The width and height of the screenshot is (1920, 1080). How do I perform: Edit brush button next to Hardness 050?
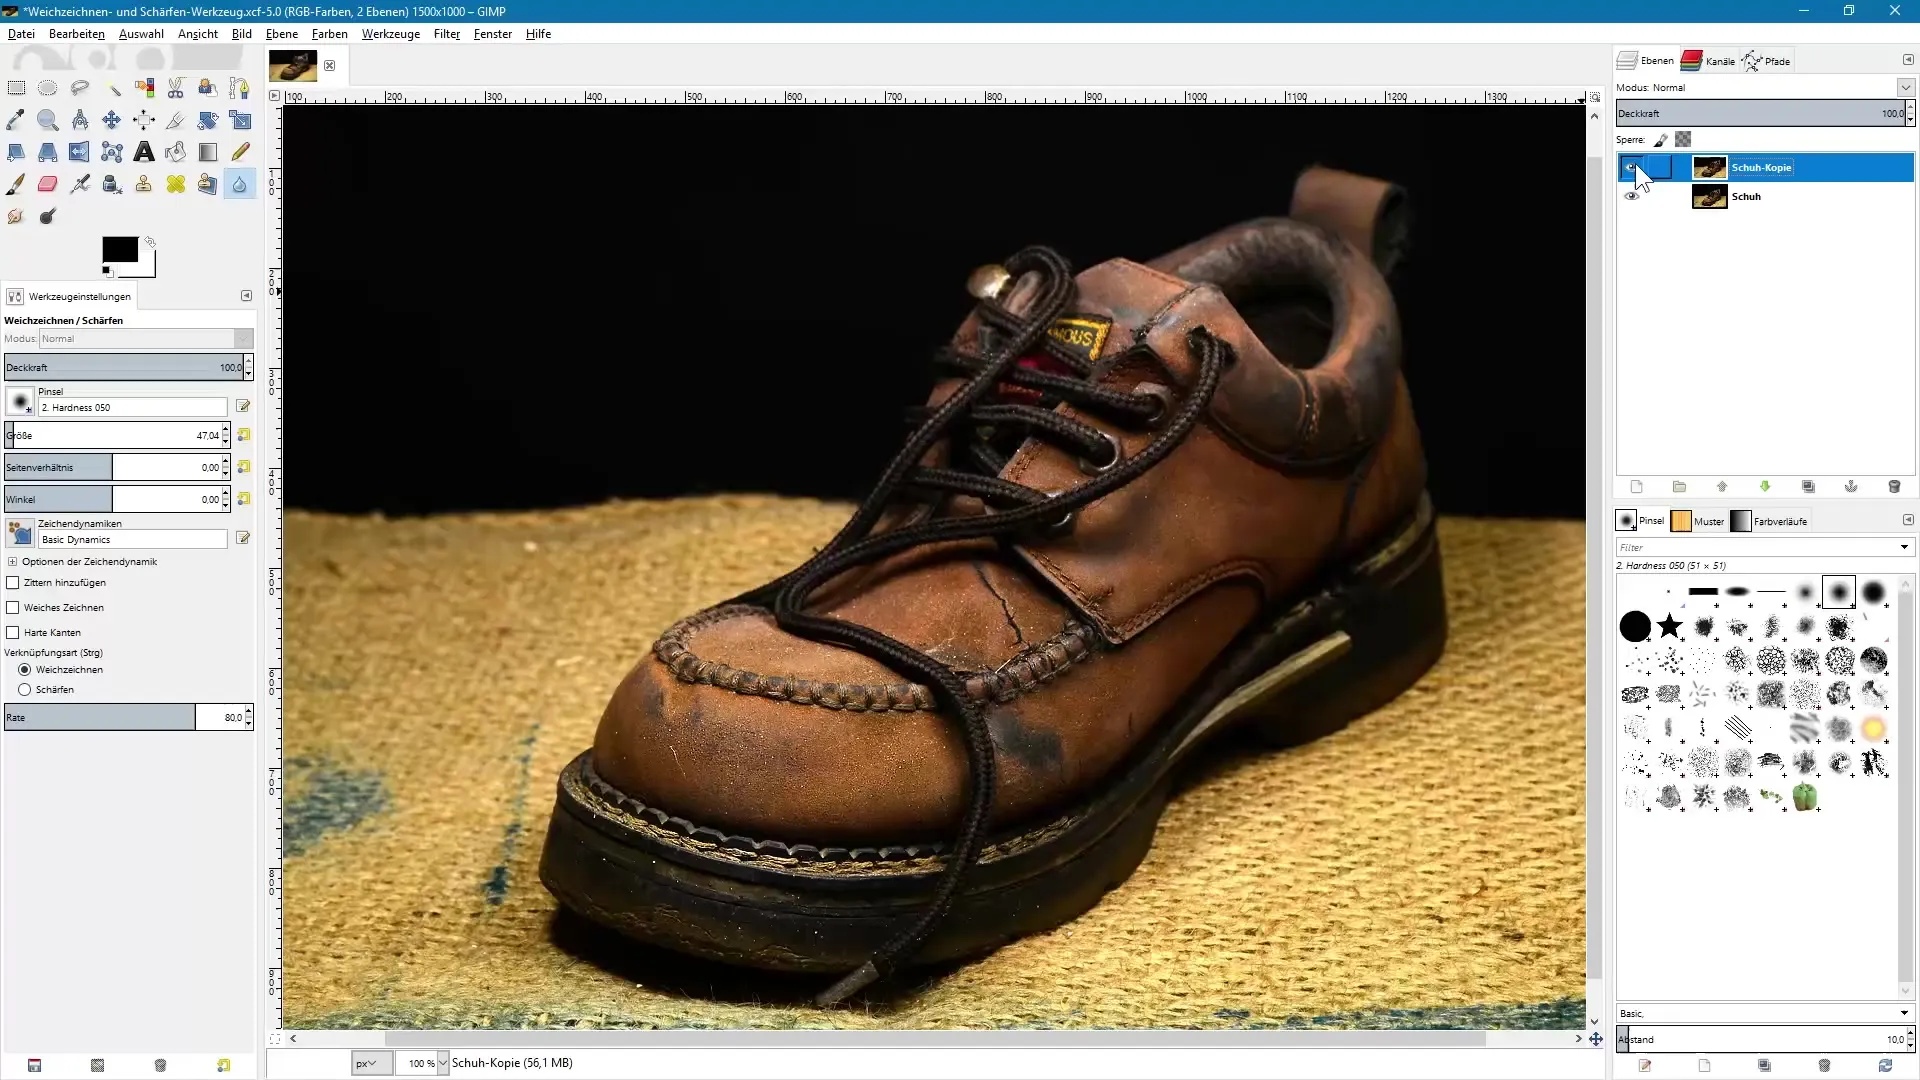pyautogui.click(x=243, y=406)
